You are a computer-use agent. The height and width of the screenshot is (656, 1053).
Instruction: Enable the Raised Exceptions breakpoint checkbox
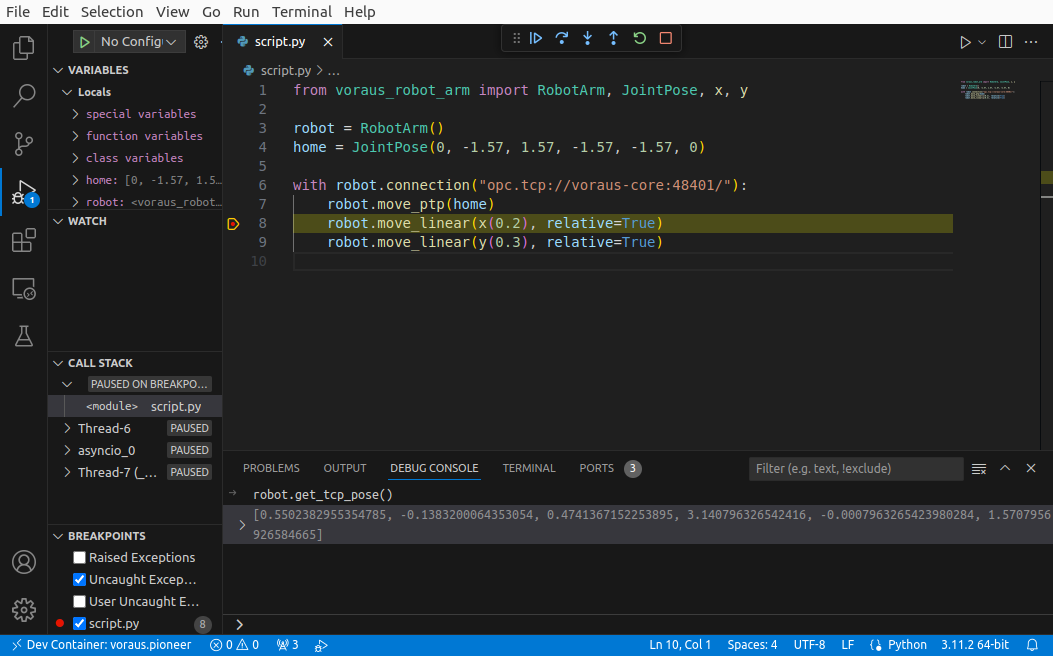click(80, 558)
